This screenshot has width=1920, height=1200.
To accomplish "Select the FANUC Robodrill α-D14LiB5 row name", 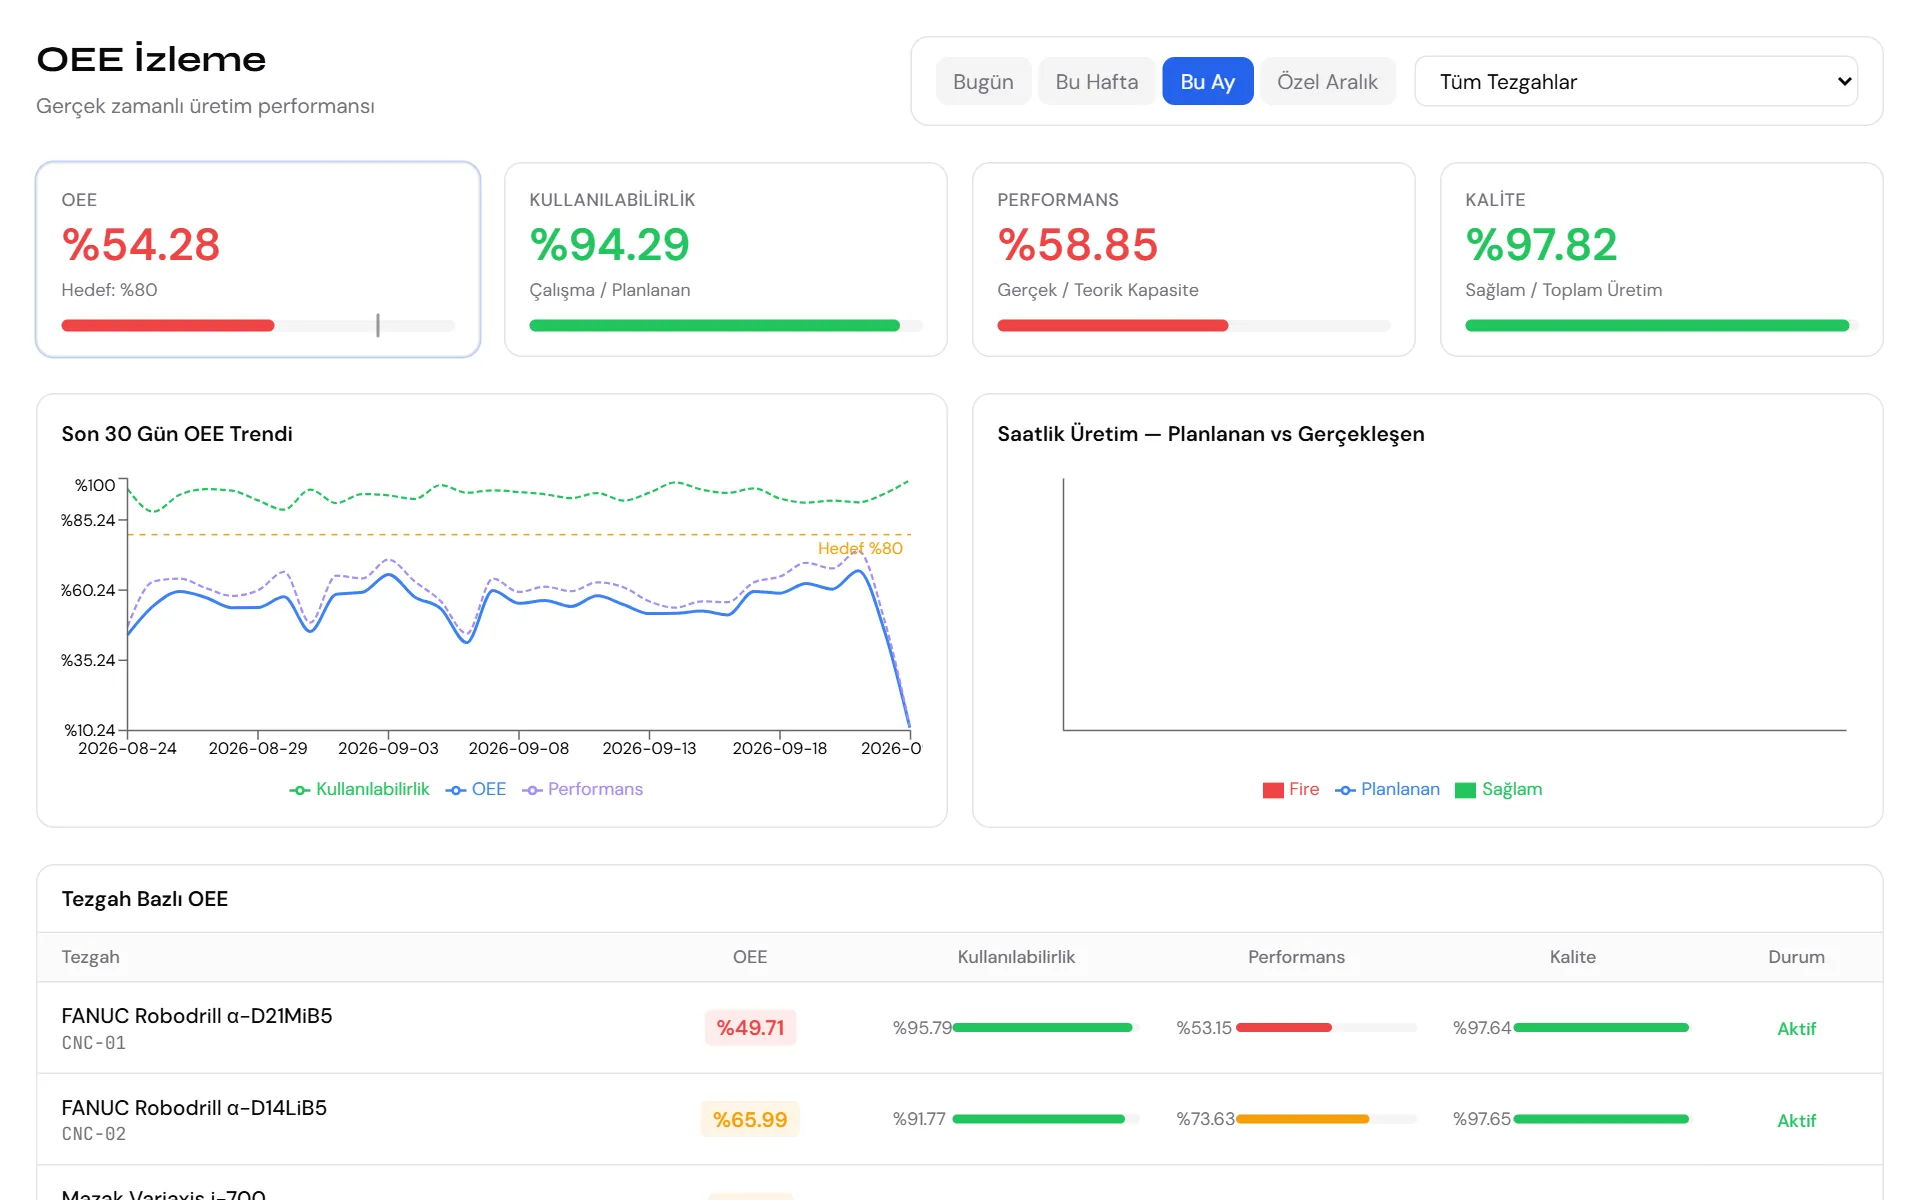I will 194,1107.
